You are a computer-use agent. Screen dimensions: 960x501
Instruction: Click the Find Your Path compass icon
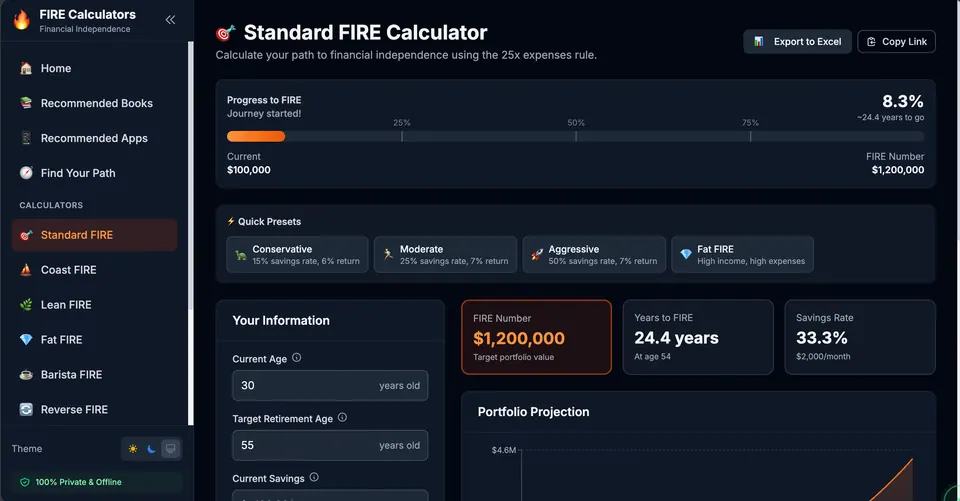click(26, 173)
